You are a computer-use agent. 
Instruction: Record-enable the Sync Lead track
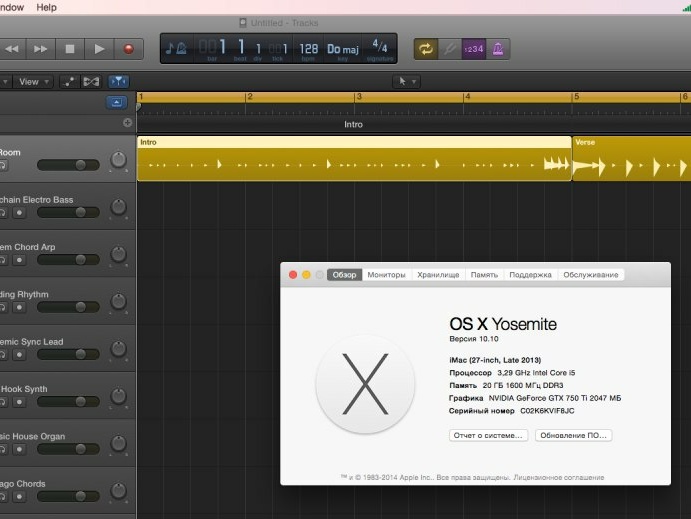click(19, 355)
